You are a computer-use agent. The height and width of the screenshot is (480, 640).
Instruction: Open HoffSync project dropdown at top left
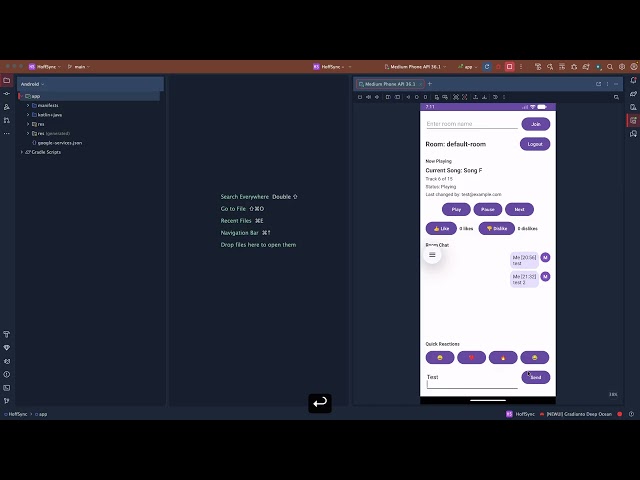45,67
